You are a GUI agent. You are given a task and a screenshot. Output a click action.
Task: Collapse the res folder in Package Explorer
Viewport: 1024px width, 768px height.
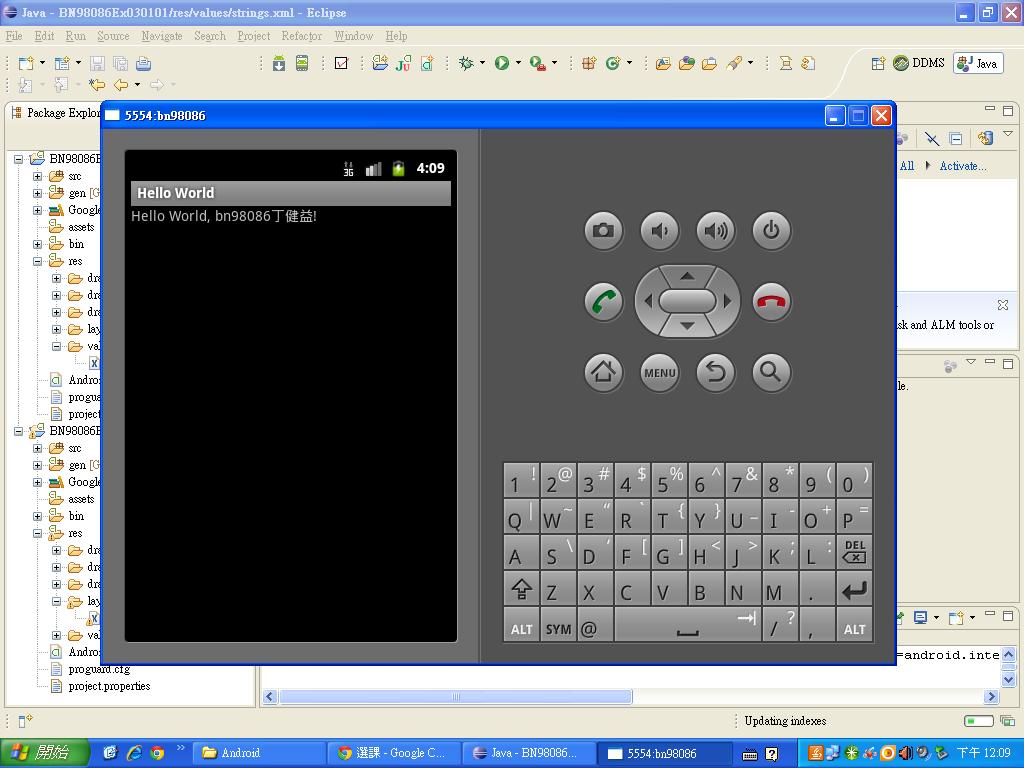[38, 261]
